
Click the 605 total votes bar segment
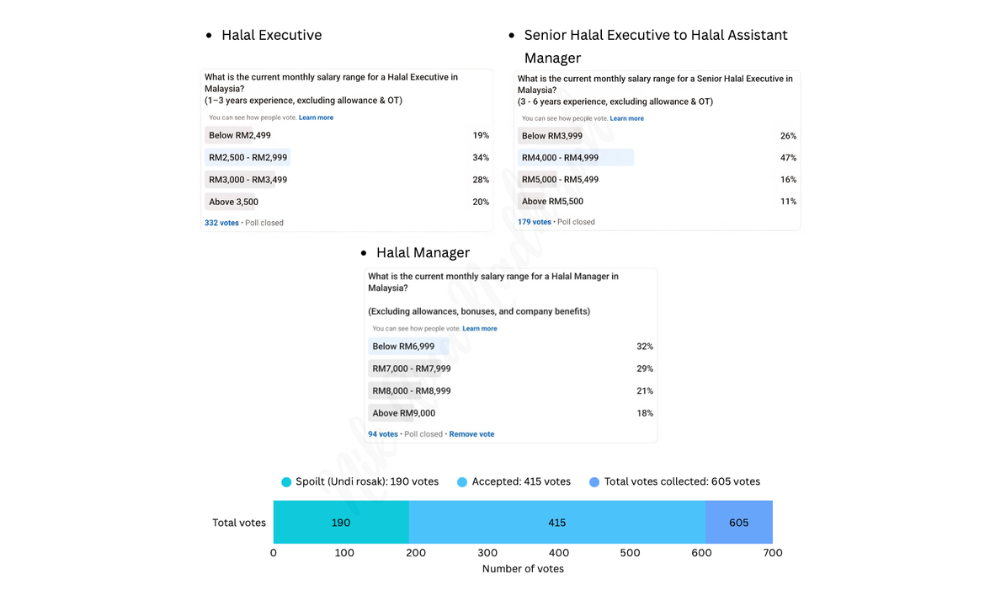pos(739,522)
